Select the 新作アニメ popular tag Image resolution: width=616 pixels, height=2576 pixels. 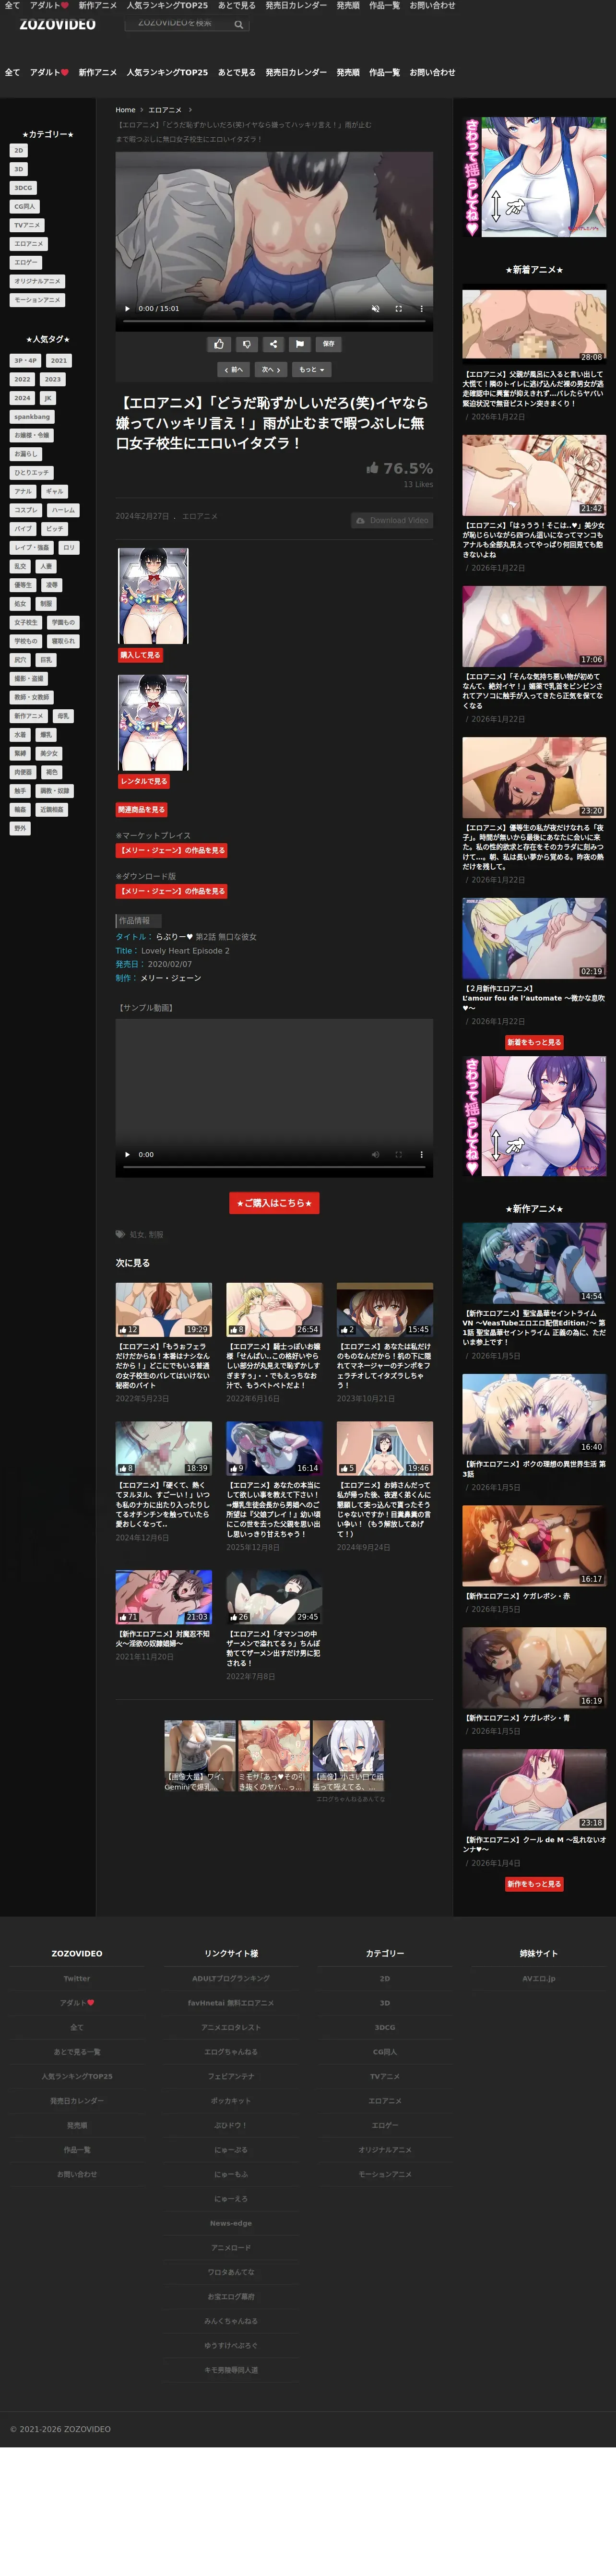point(29,716)
